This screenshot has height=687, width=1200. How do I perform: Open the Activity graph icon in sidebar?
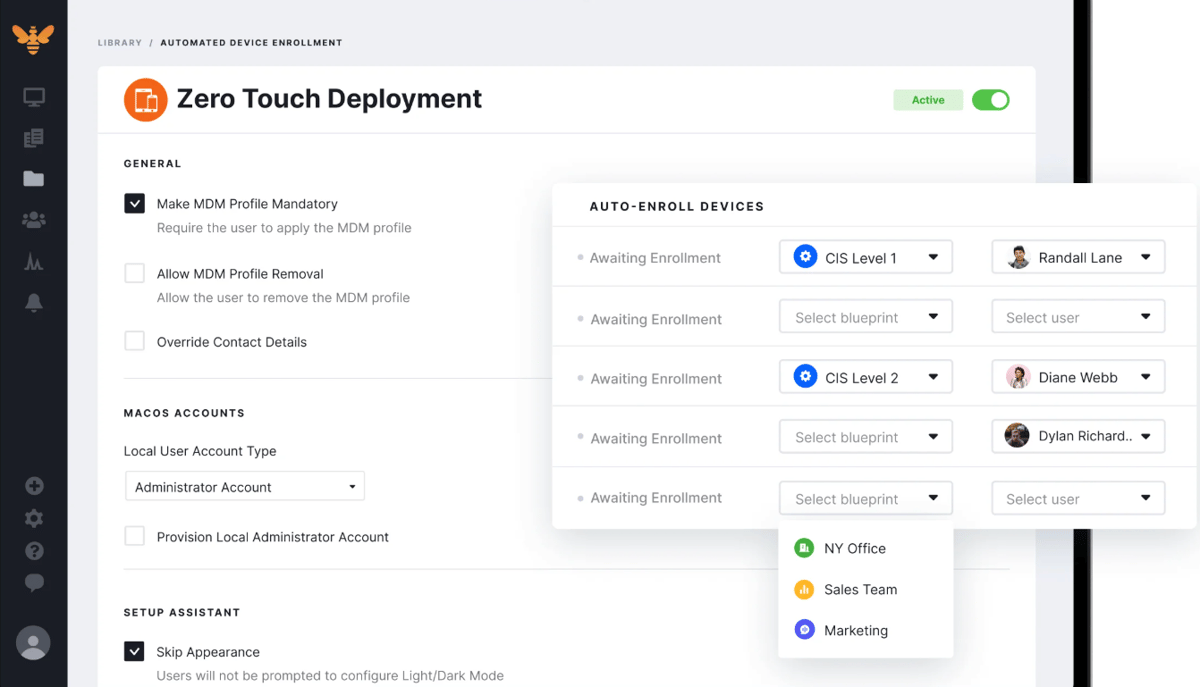[x=34, y=262]
